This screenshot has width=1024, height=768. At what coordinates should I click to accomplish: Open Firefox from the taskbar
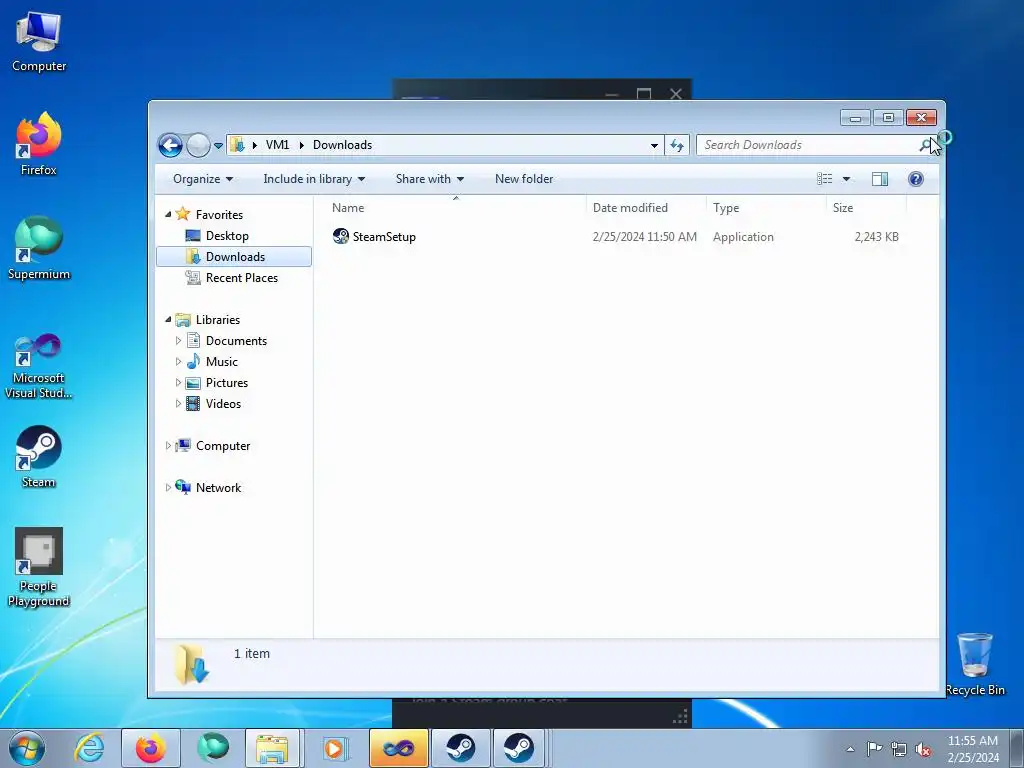click(x=151, y=748)
